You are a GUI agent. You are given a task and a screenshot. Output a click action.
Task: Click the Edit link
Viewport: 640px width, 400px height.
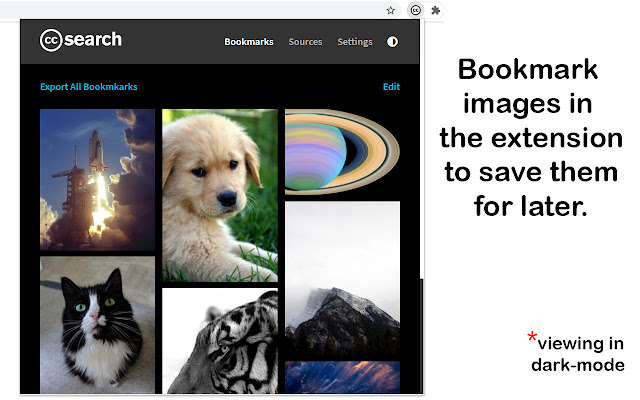point(391,87)
